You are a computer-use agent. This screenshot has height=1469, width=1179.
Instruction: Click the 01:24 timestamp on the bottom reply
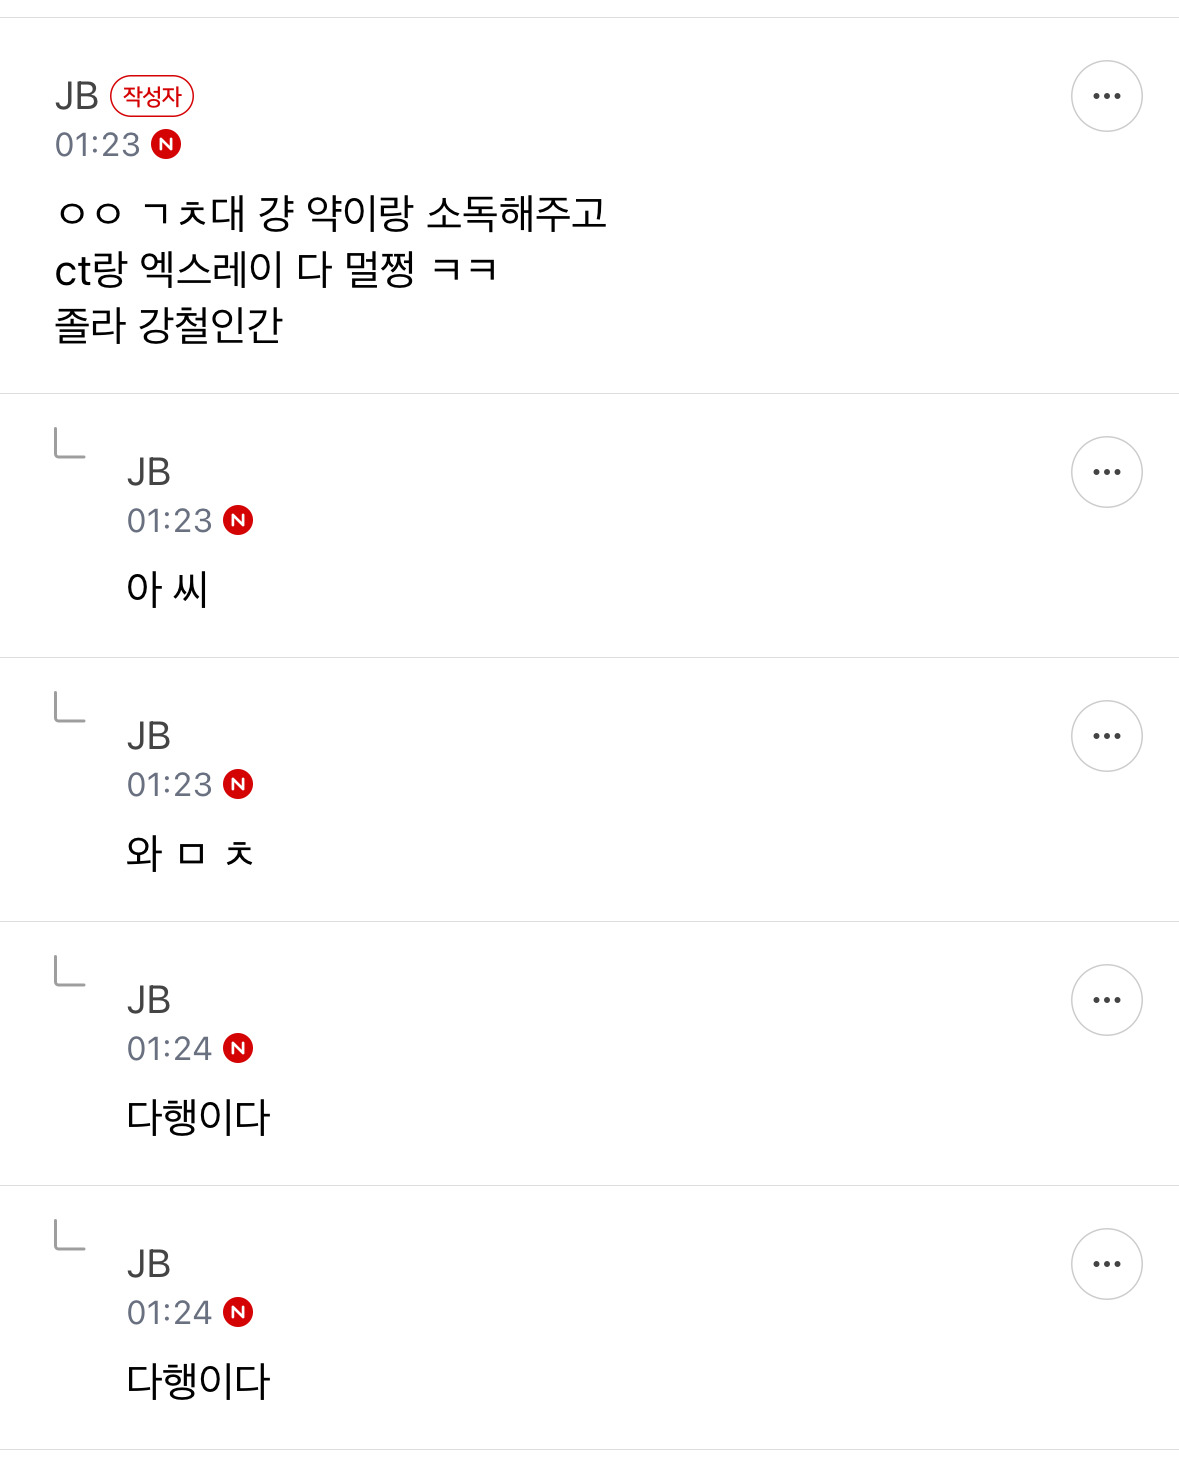(169, 1313)
